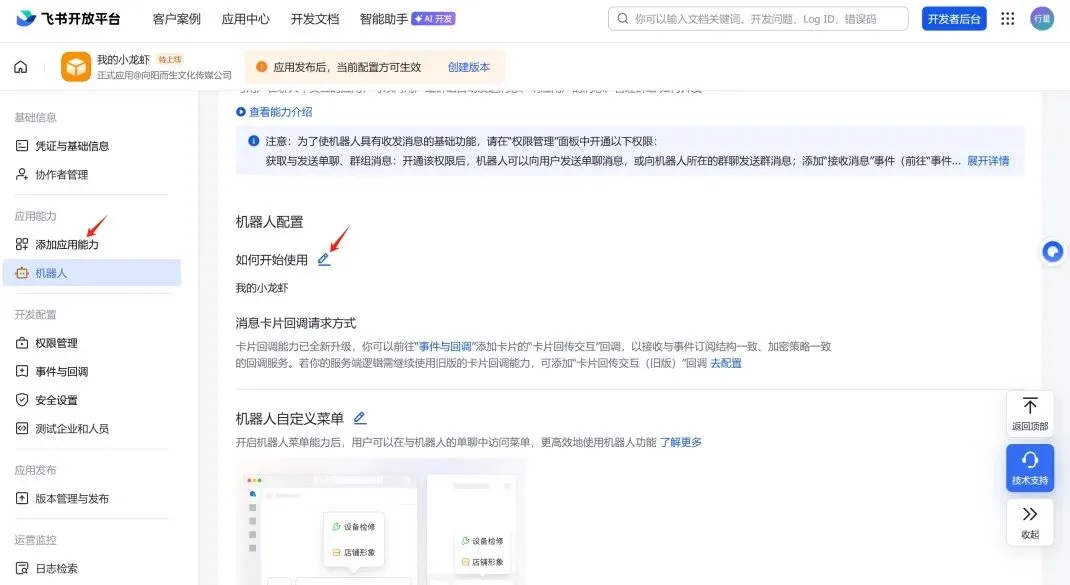
Task: Select 机器人 sidebar item
Action: [91, 273]
